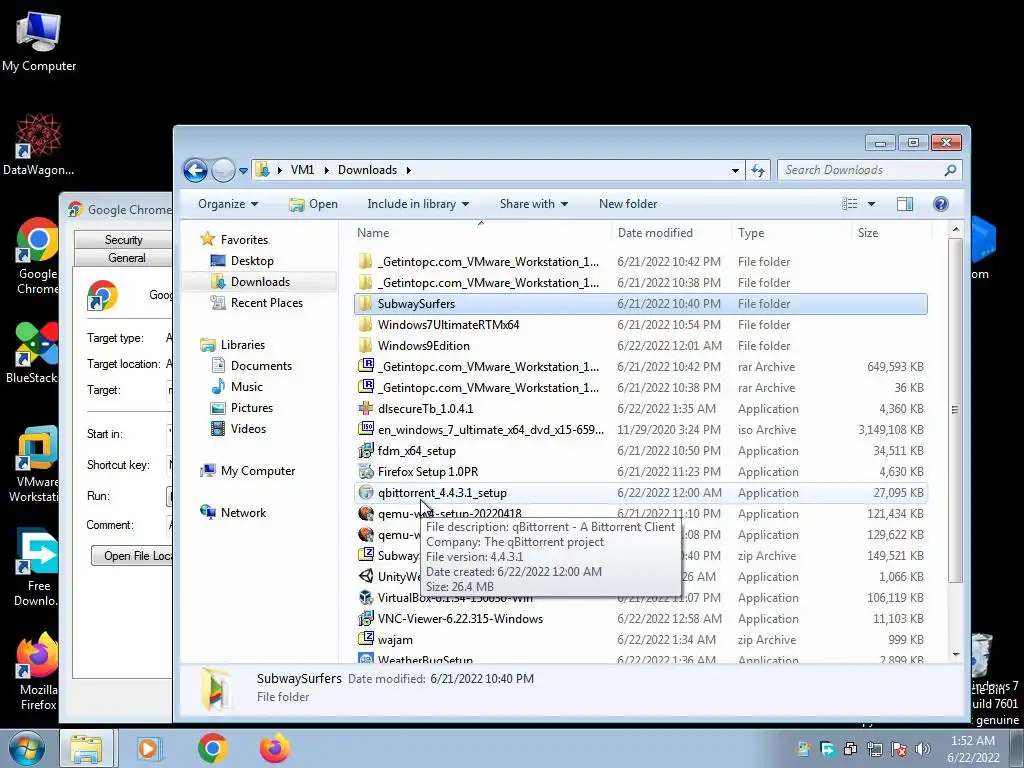Click the clock showing 1:52 AM
The image size is (1024, 768).
pos(973,749)
